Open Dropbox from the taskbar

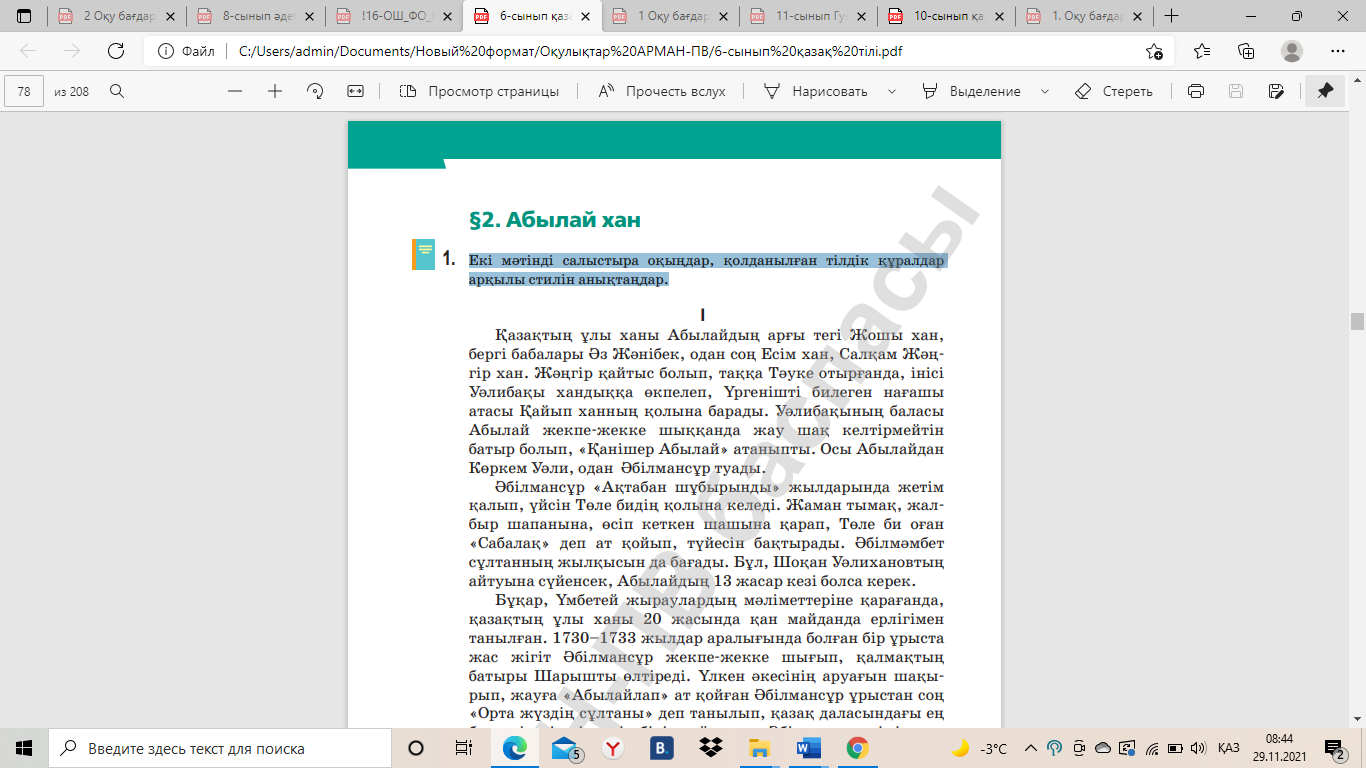711,748
